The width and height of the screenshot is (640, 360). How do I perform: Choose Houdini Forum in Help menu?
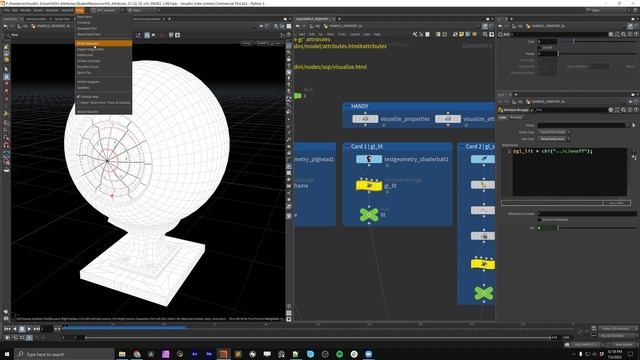[88, 67]
